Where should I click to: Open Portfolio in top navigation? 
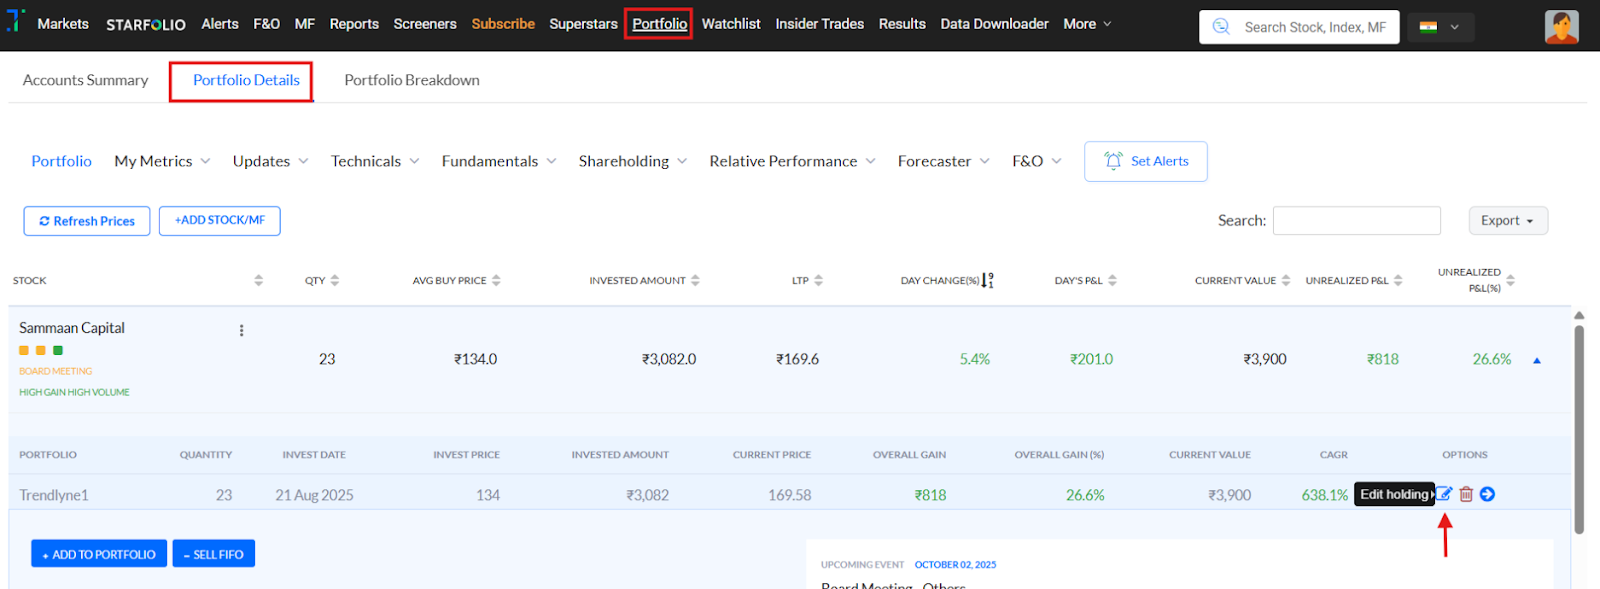(660, 24)
